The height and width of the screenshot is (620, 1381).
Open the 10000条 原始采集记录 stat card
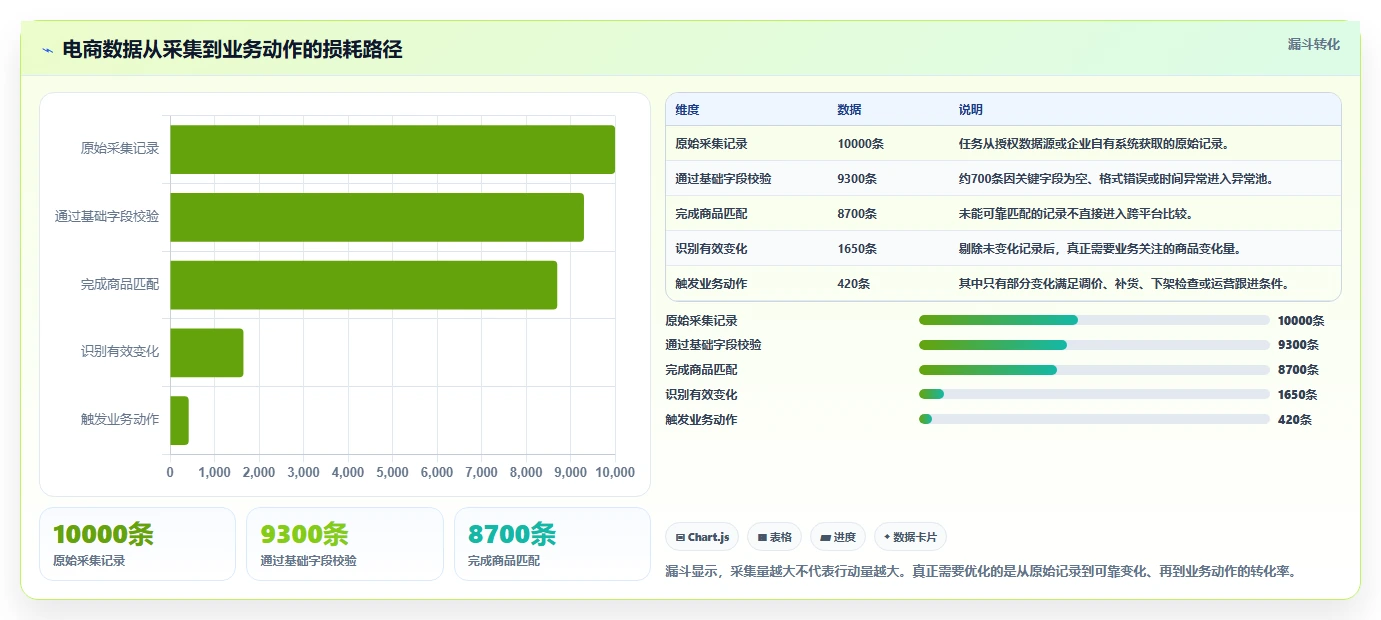click(137, 544)
